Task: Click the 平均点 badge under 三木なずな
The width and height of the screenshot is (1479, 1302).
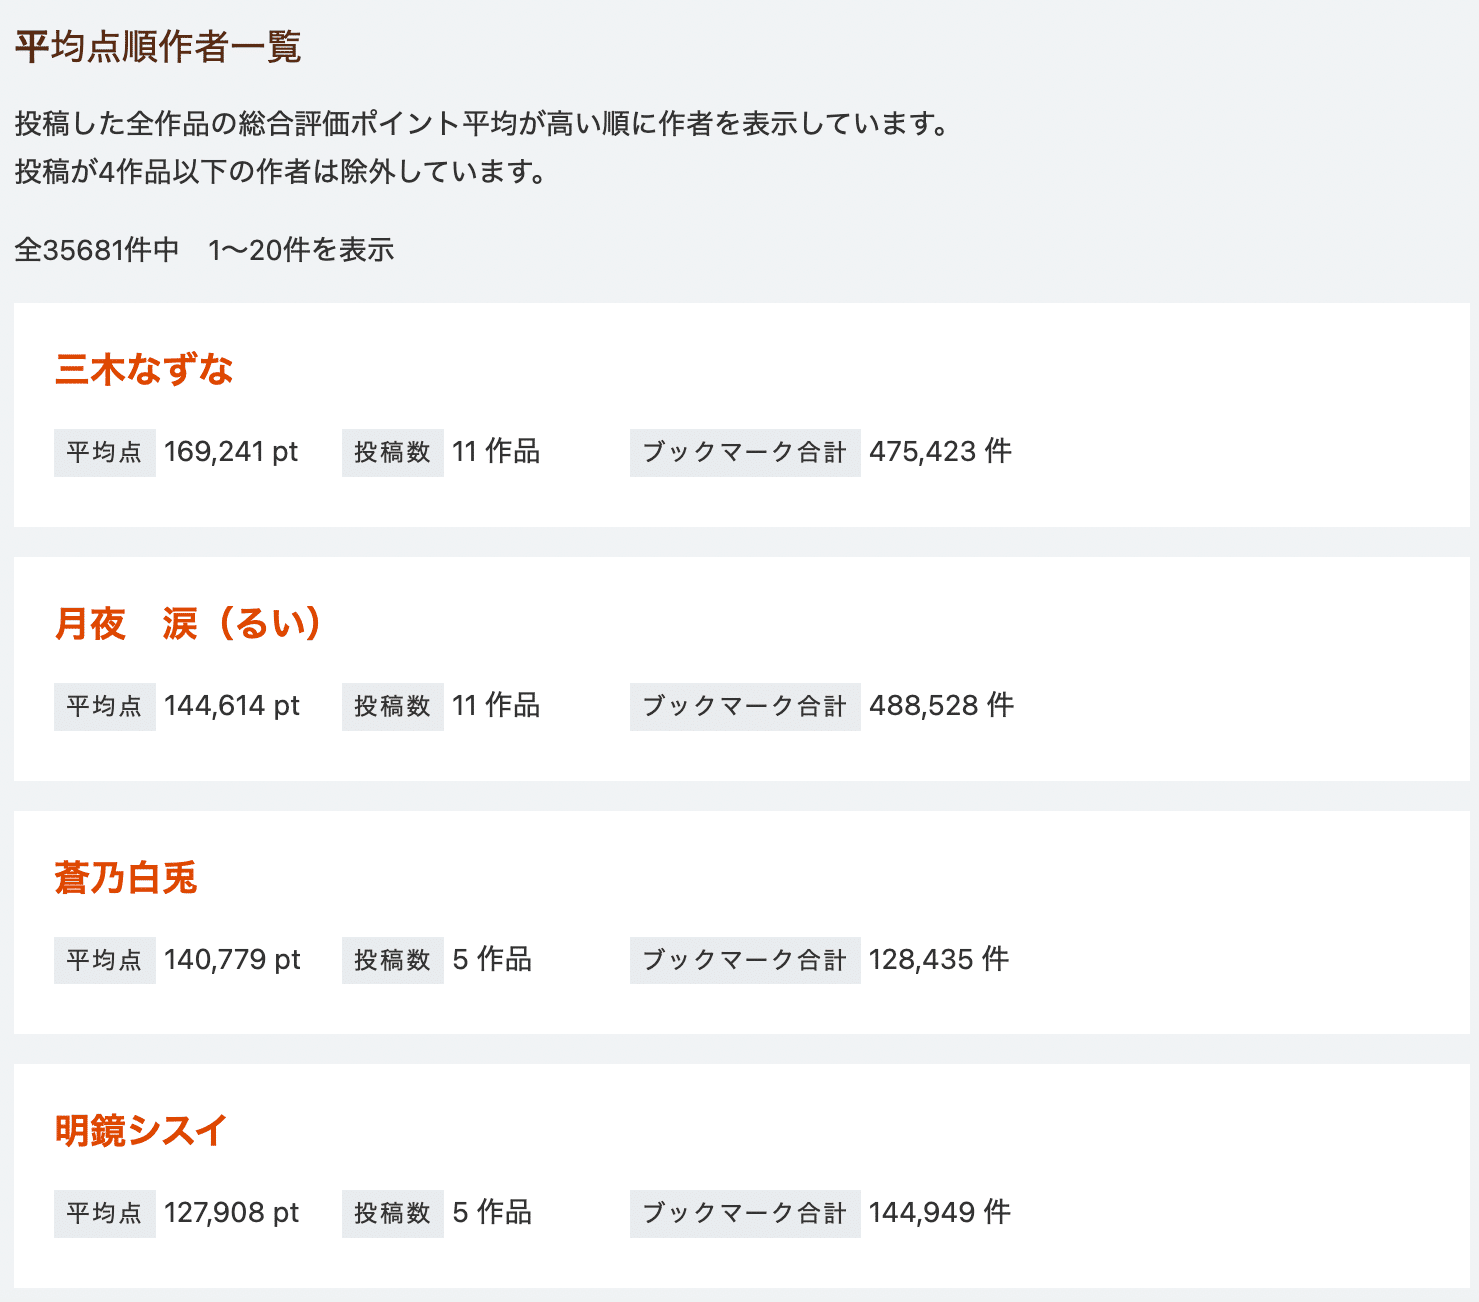Action: point(104,452)
